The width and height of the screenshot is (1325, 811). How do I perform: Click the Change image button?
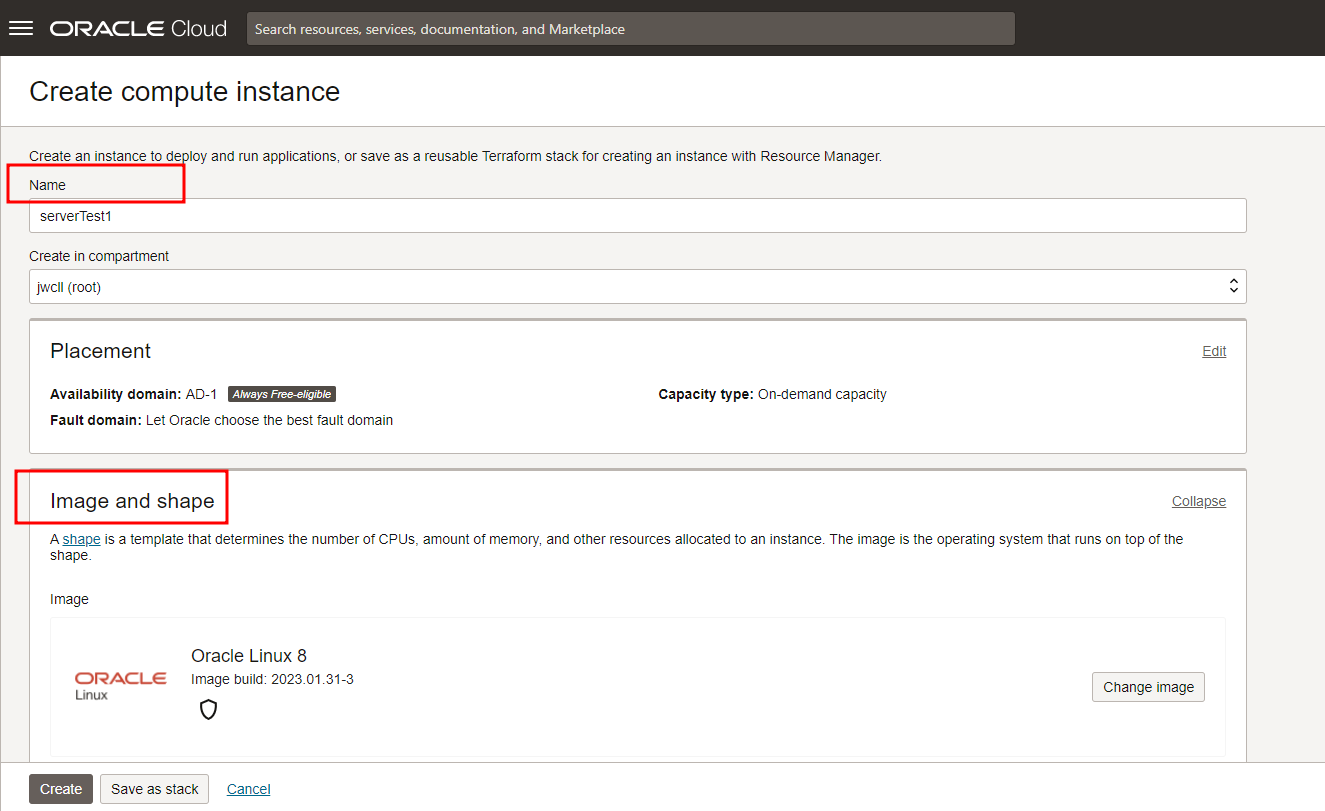pyautogui.click(x=1148, y=687)
